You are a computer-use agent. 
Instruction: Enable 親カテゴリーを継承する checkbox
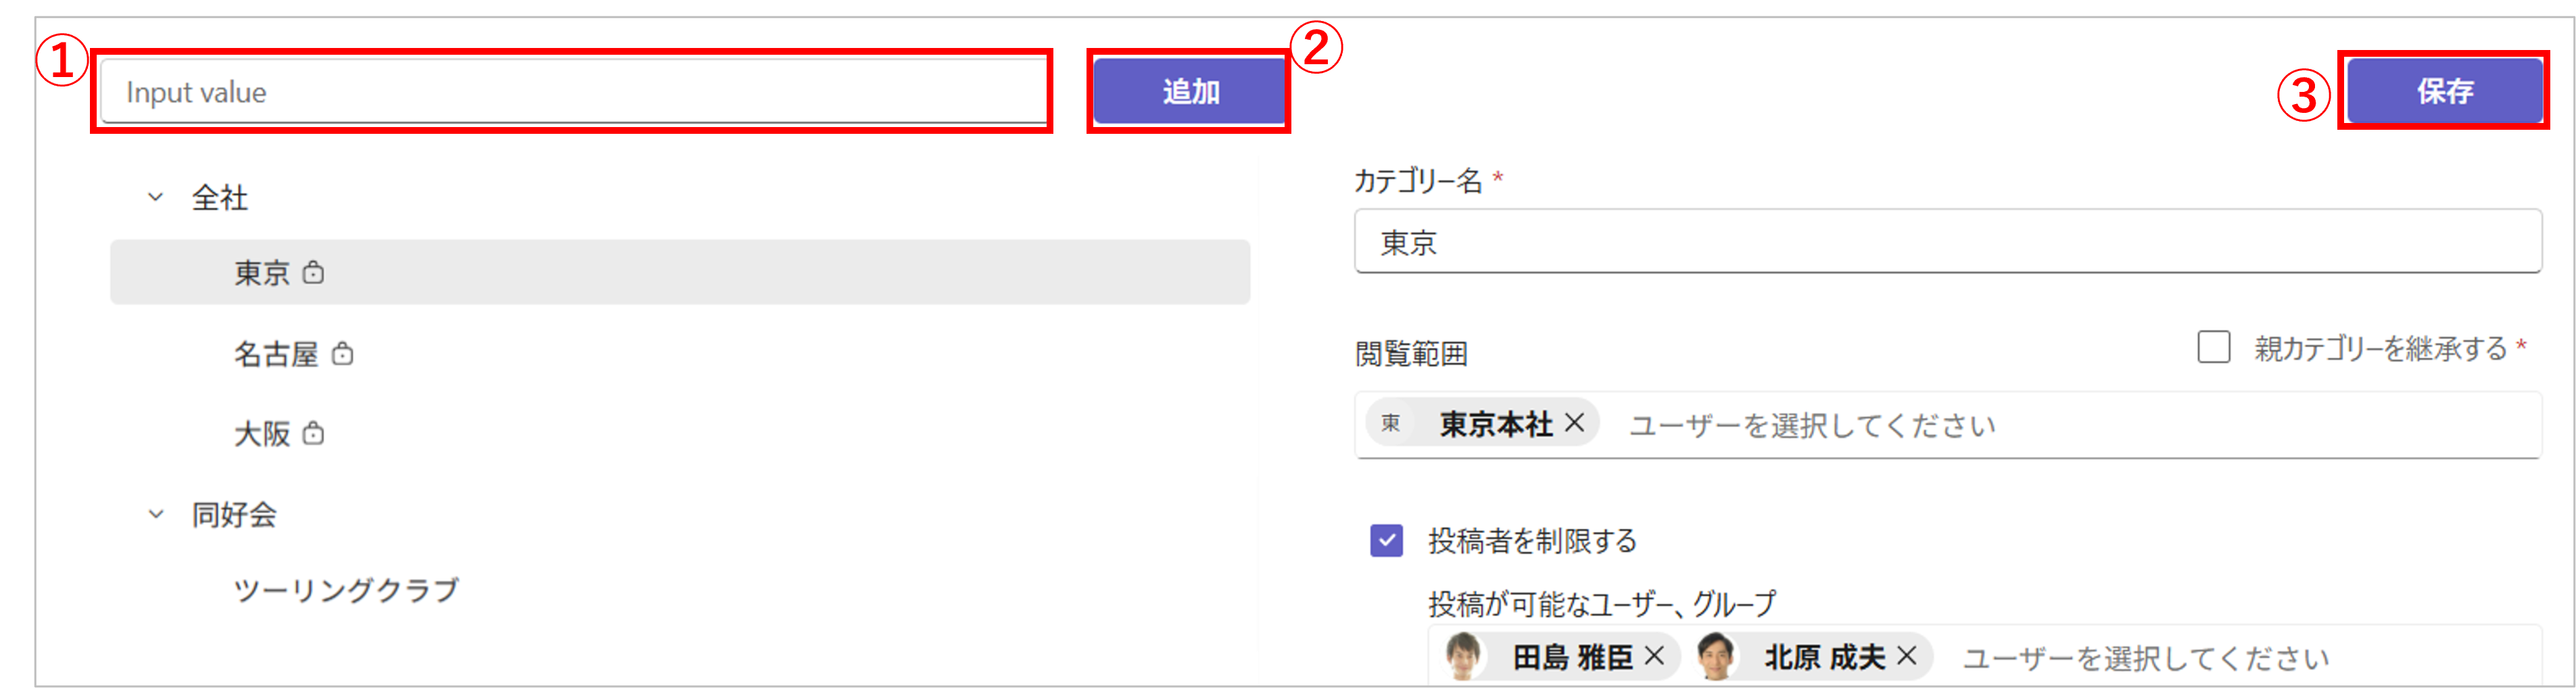[2213, 347]
